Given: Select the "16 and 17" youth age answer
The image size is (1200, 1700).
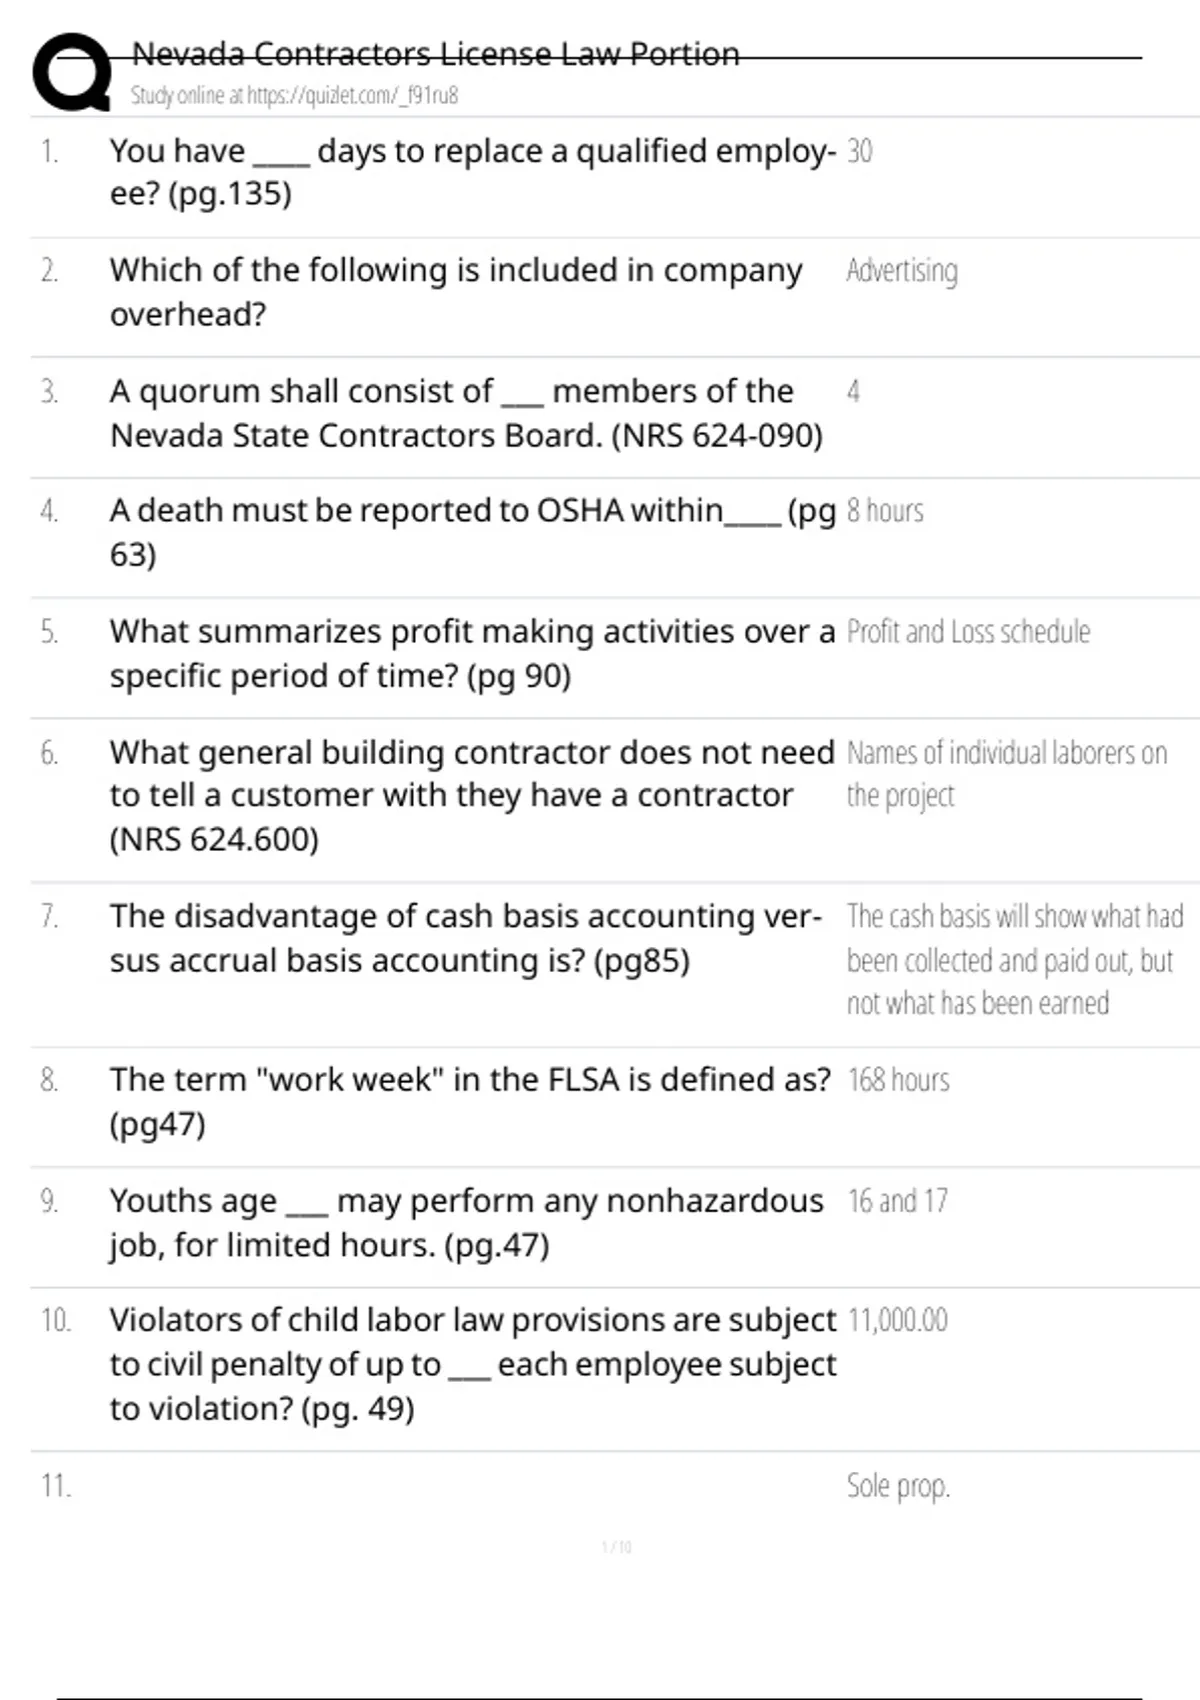Looking at the screenshot, I should (x=898, y=1201).
